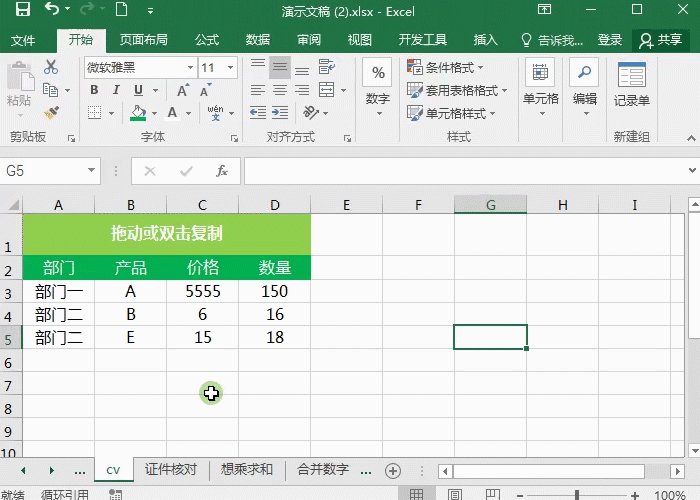Click the text Orientation icon
The image size is (700, 500).
[x=311, y=112]
